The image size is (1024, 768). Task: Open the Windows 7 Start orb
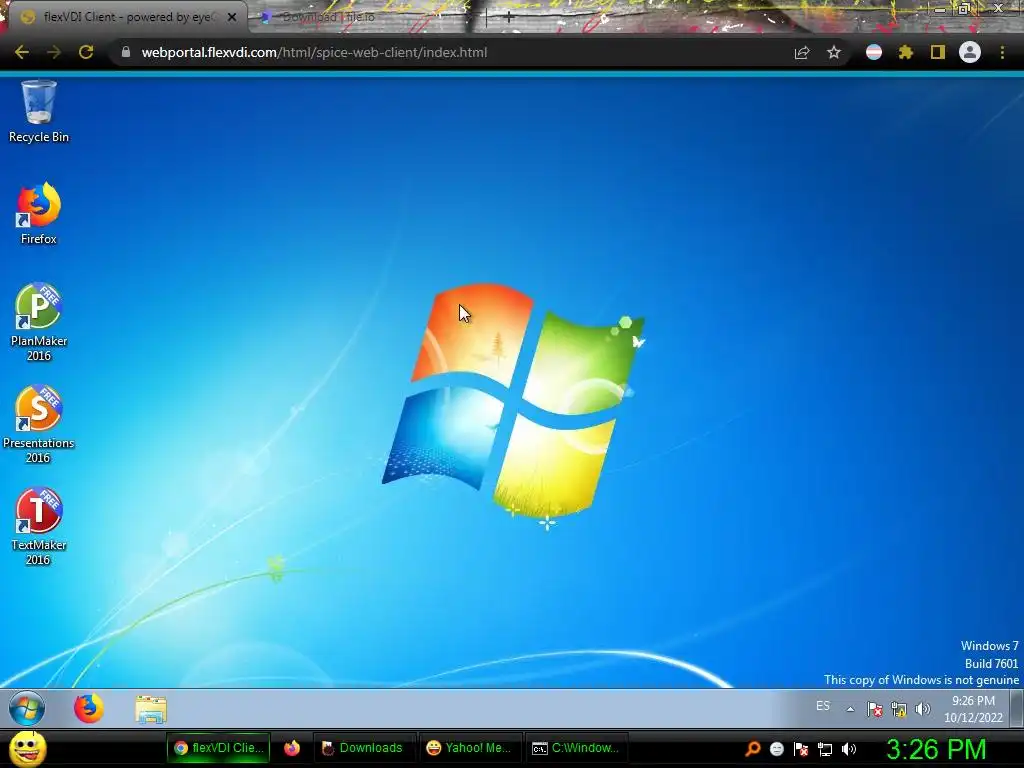coord(27,709)
